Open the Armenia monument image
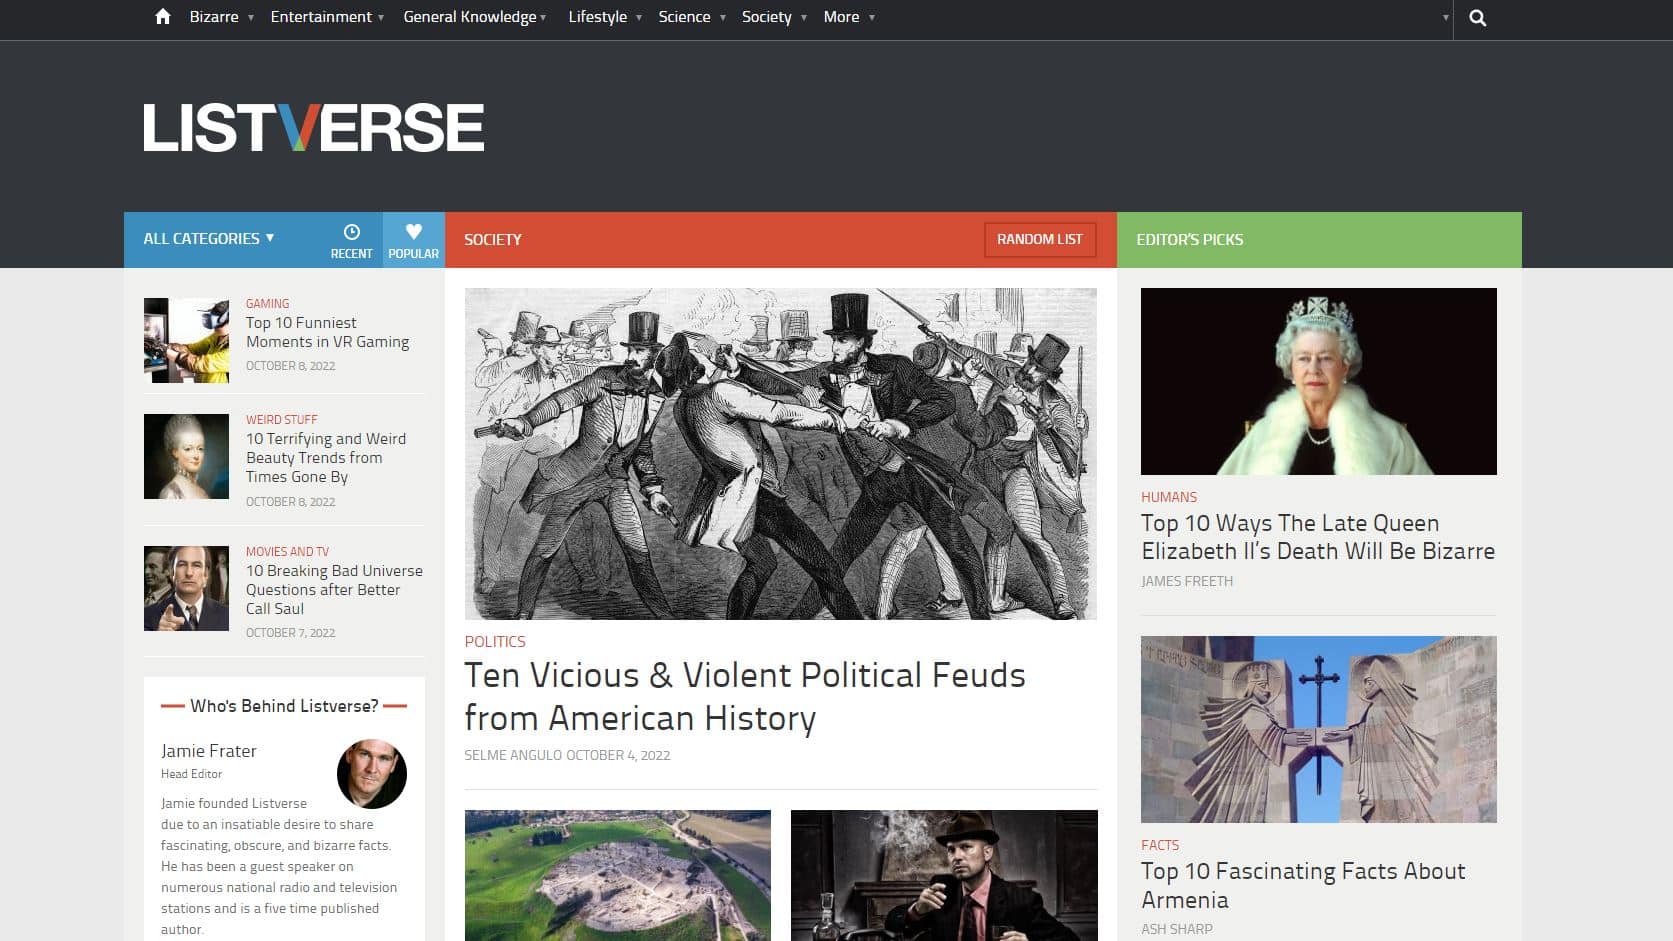This screenshot has height=941, width=1673. (x=1318, y=729)
